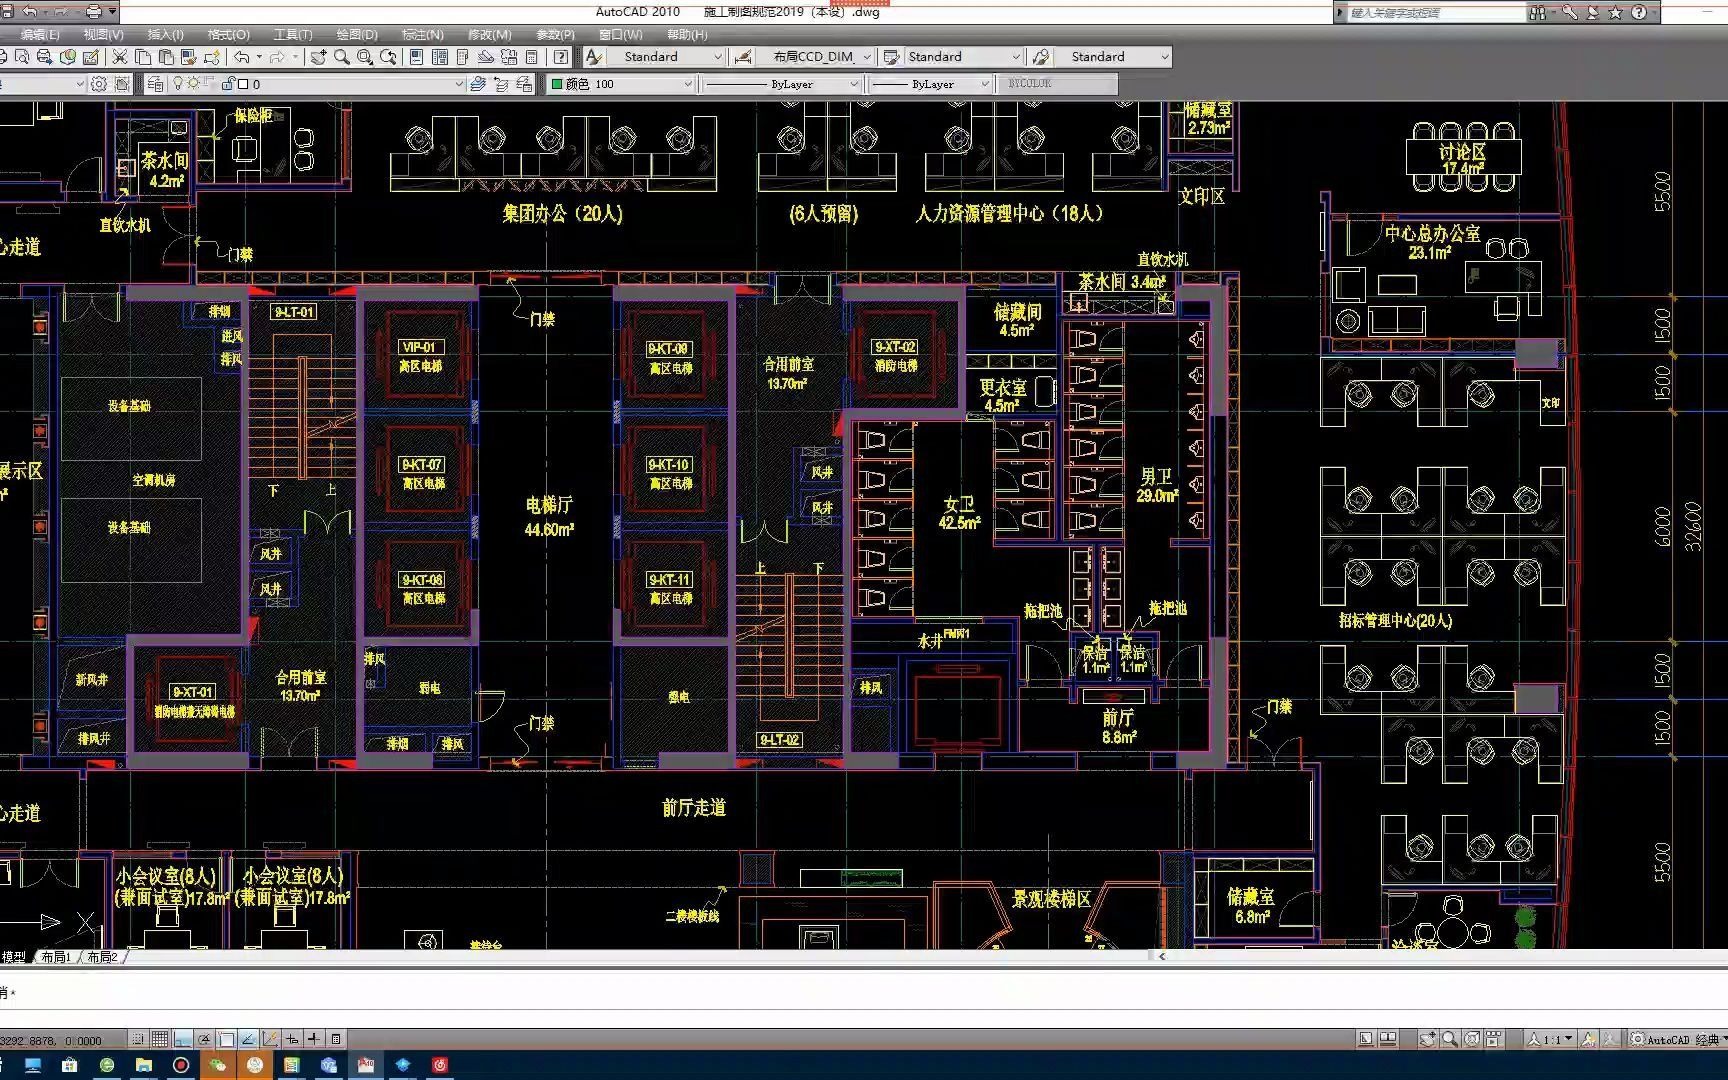Image resolution: width=1728 pixels, height=1080 pixels.
Task: Open the Tool Palettes window icon
Action: click(463, 57)
